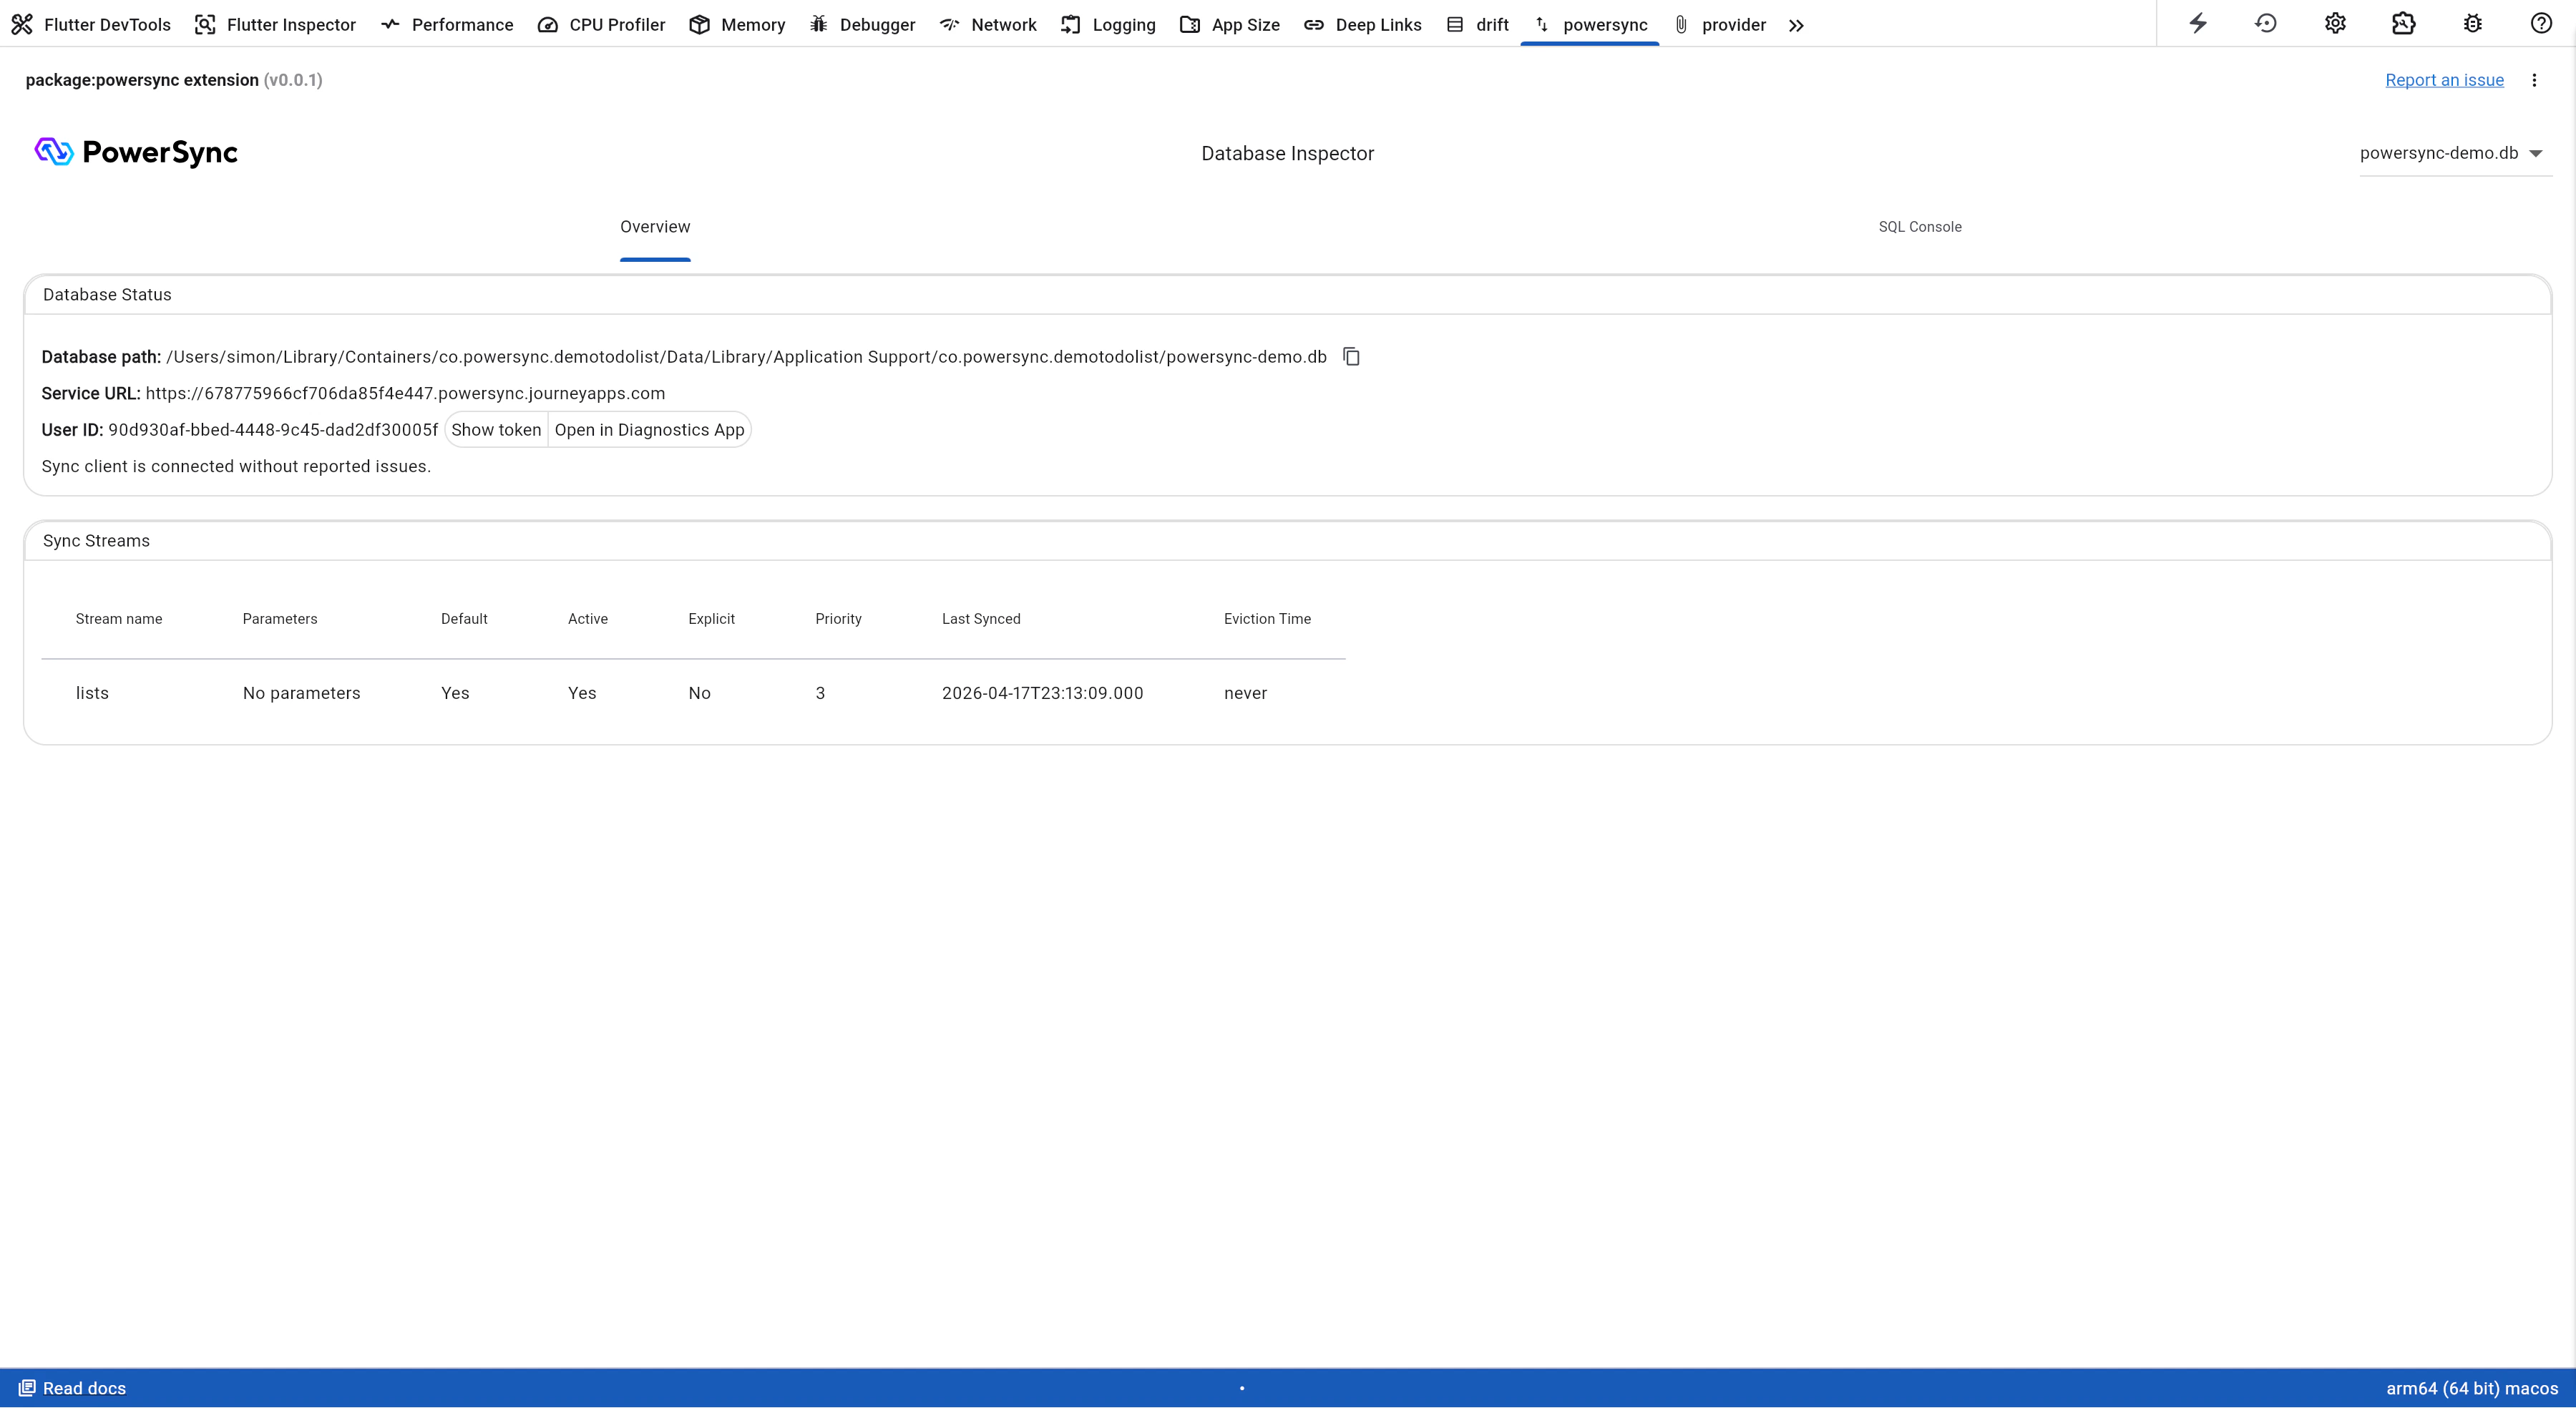The height and width of the screenshot is (1408, 2576).
Task: Open the Flutter DevTools home tab
Action: [91, 24]
